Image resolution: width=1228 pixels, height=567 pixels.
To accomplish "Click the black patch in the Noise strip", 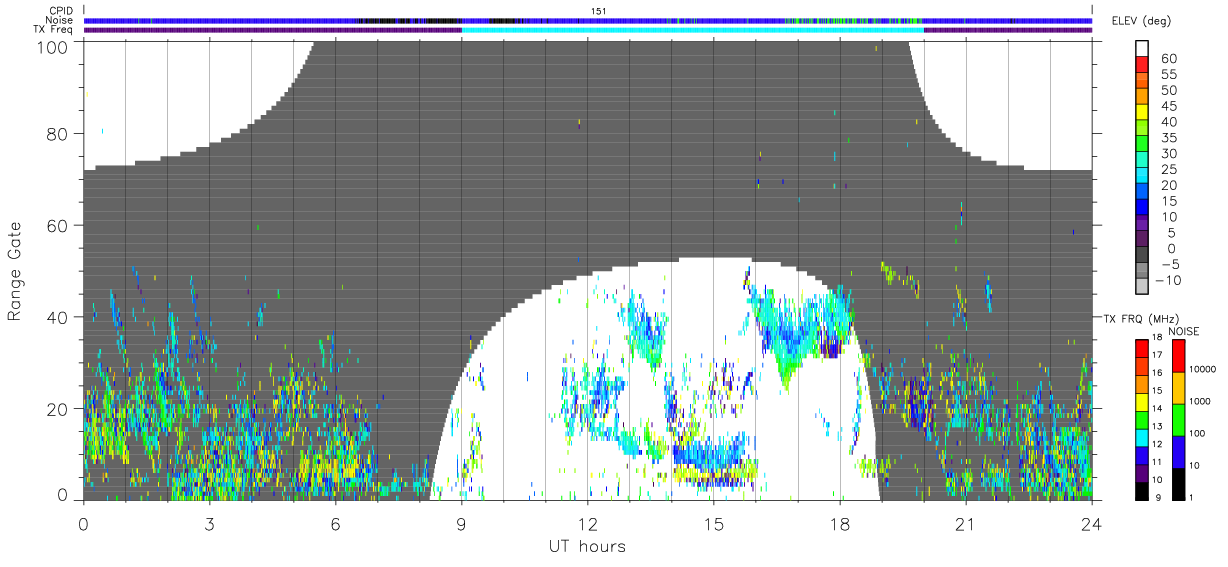I will coord(408,20).
